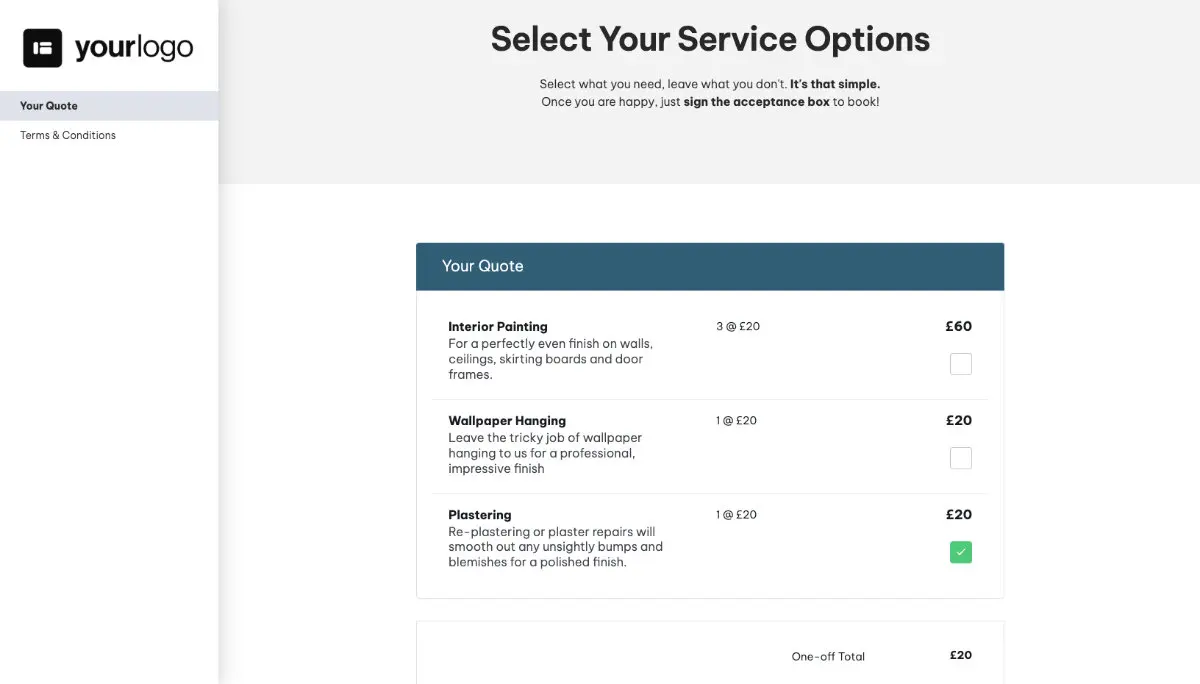Image resolution: width=1200 pixels, height=684 pixels.
Task: Click the green checkmark icon beside Plastering
Action: click(x=960, y=551)
